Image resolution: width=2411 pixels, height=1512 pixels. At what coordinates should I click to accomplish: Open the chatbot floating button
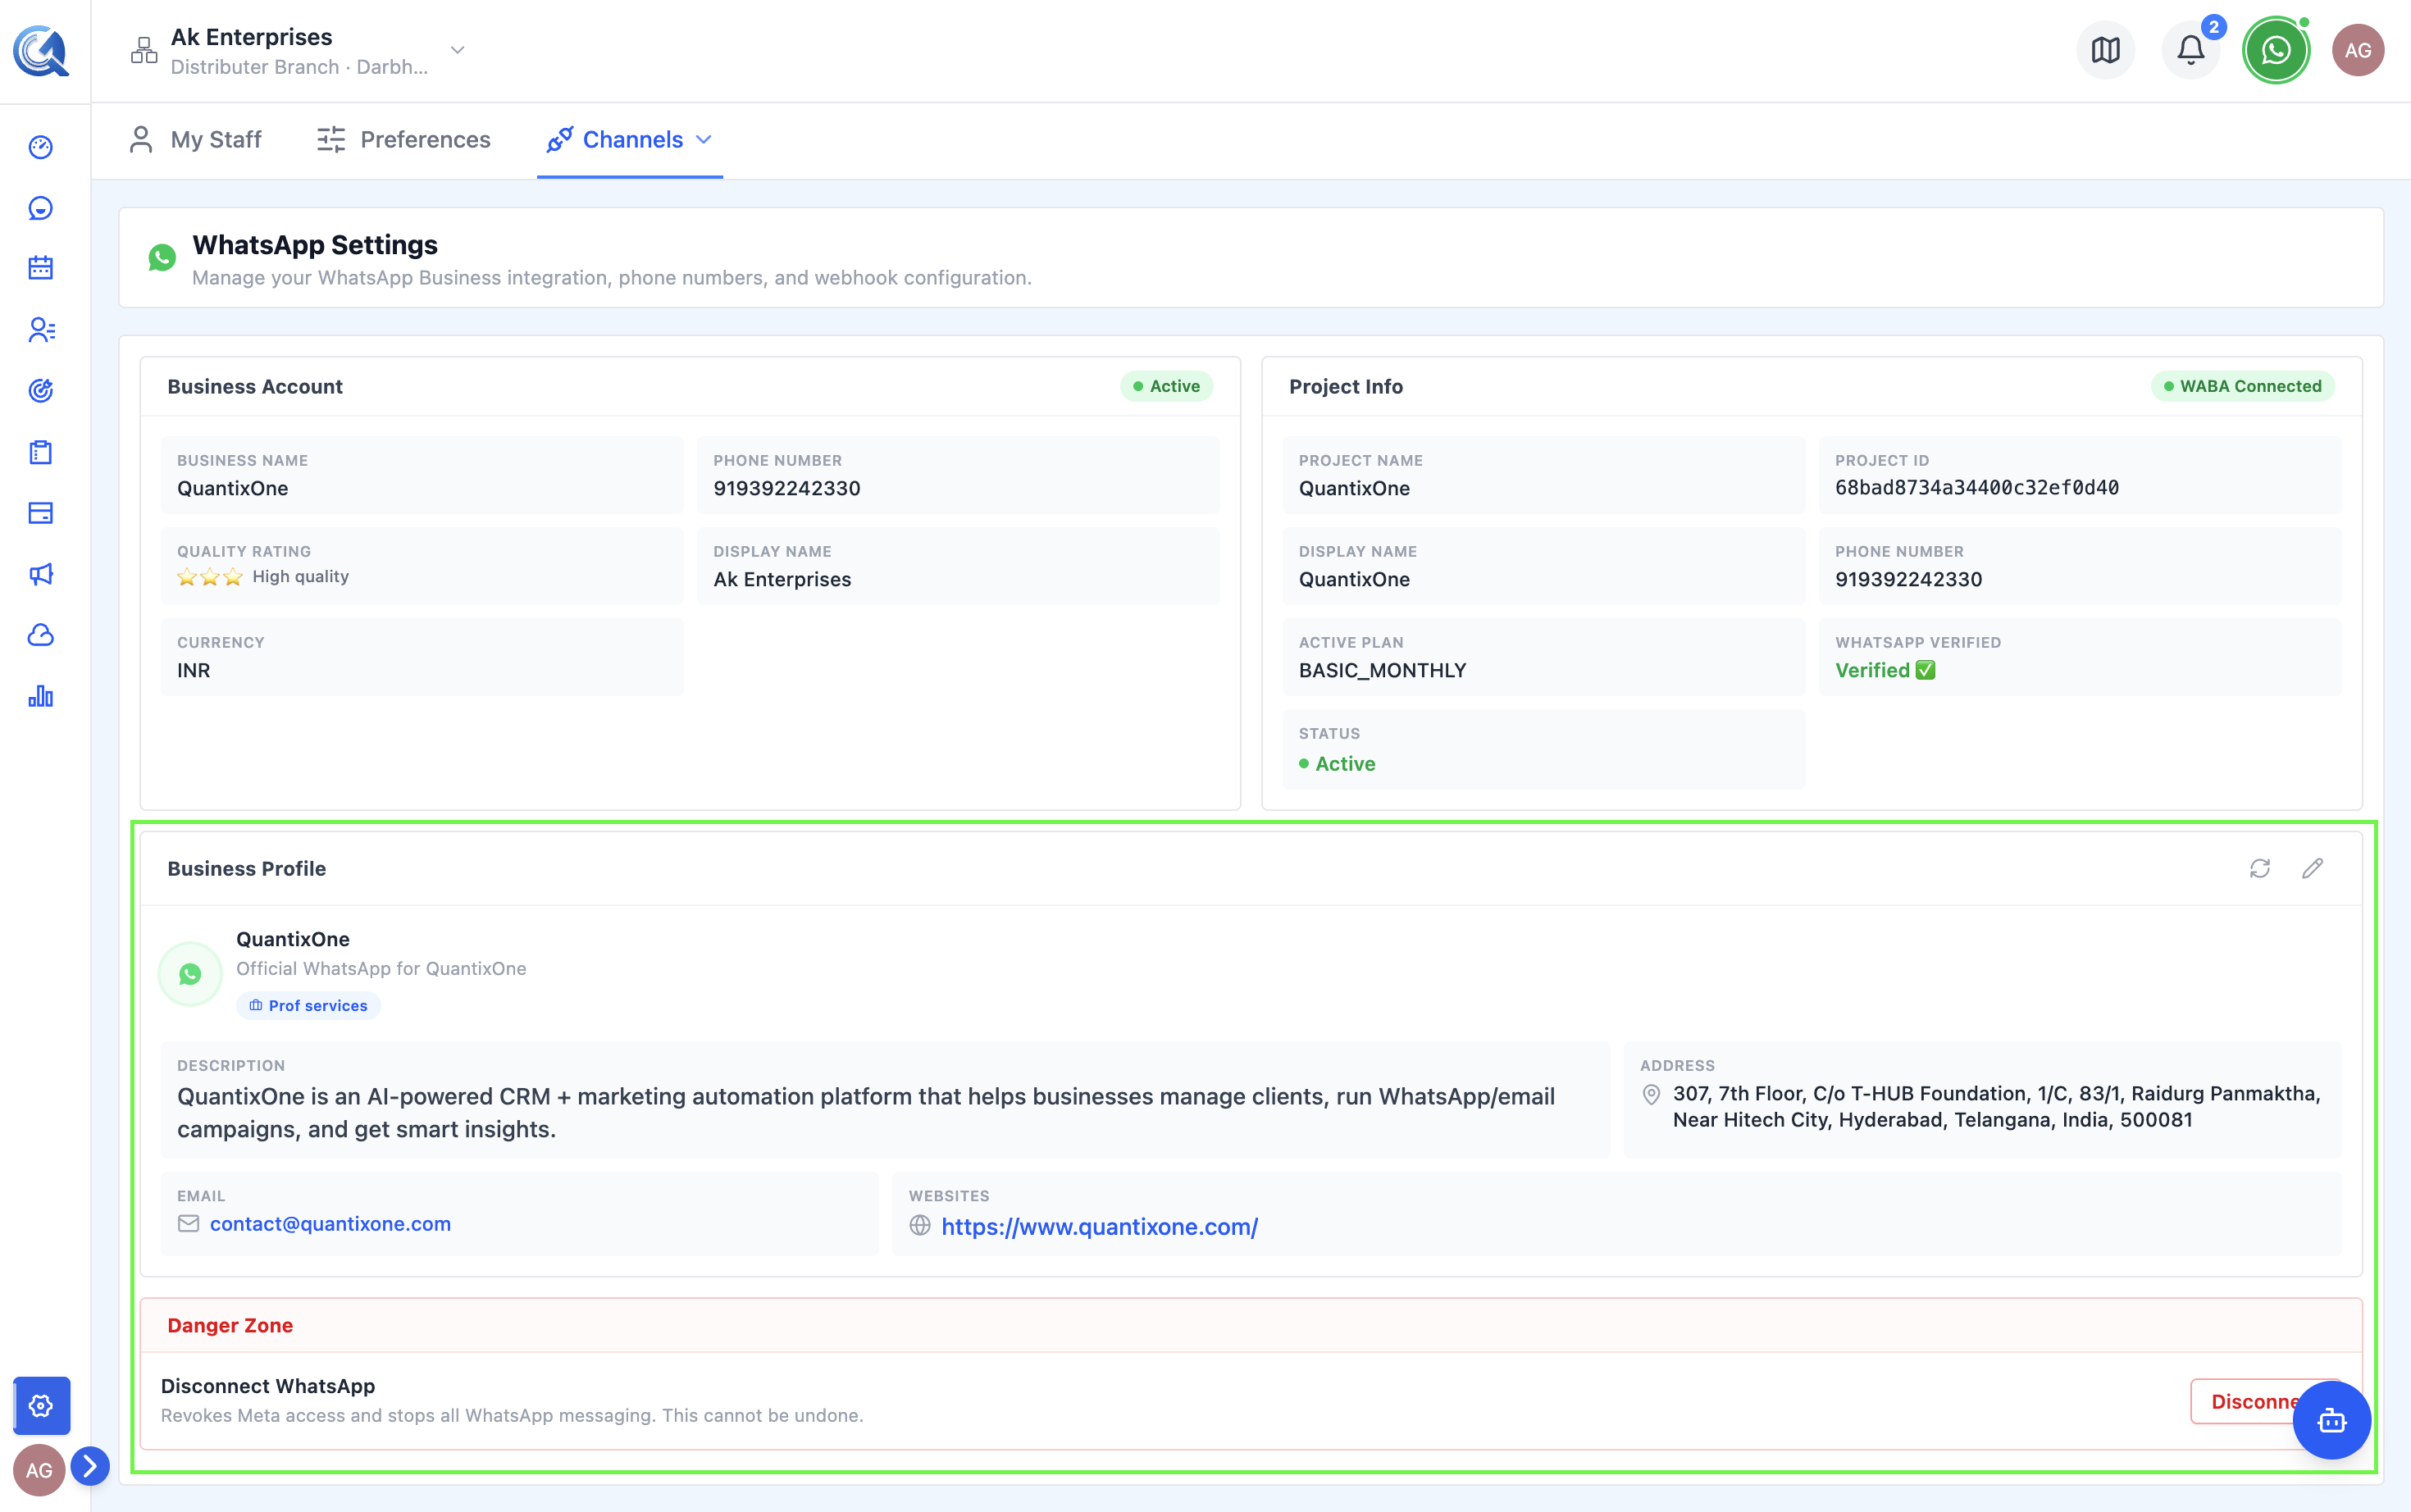2332,1420
